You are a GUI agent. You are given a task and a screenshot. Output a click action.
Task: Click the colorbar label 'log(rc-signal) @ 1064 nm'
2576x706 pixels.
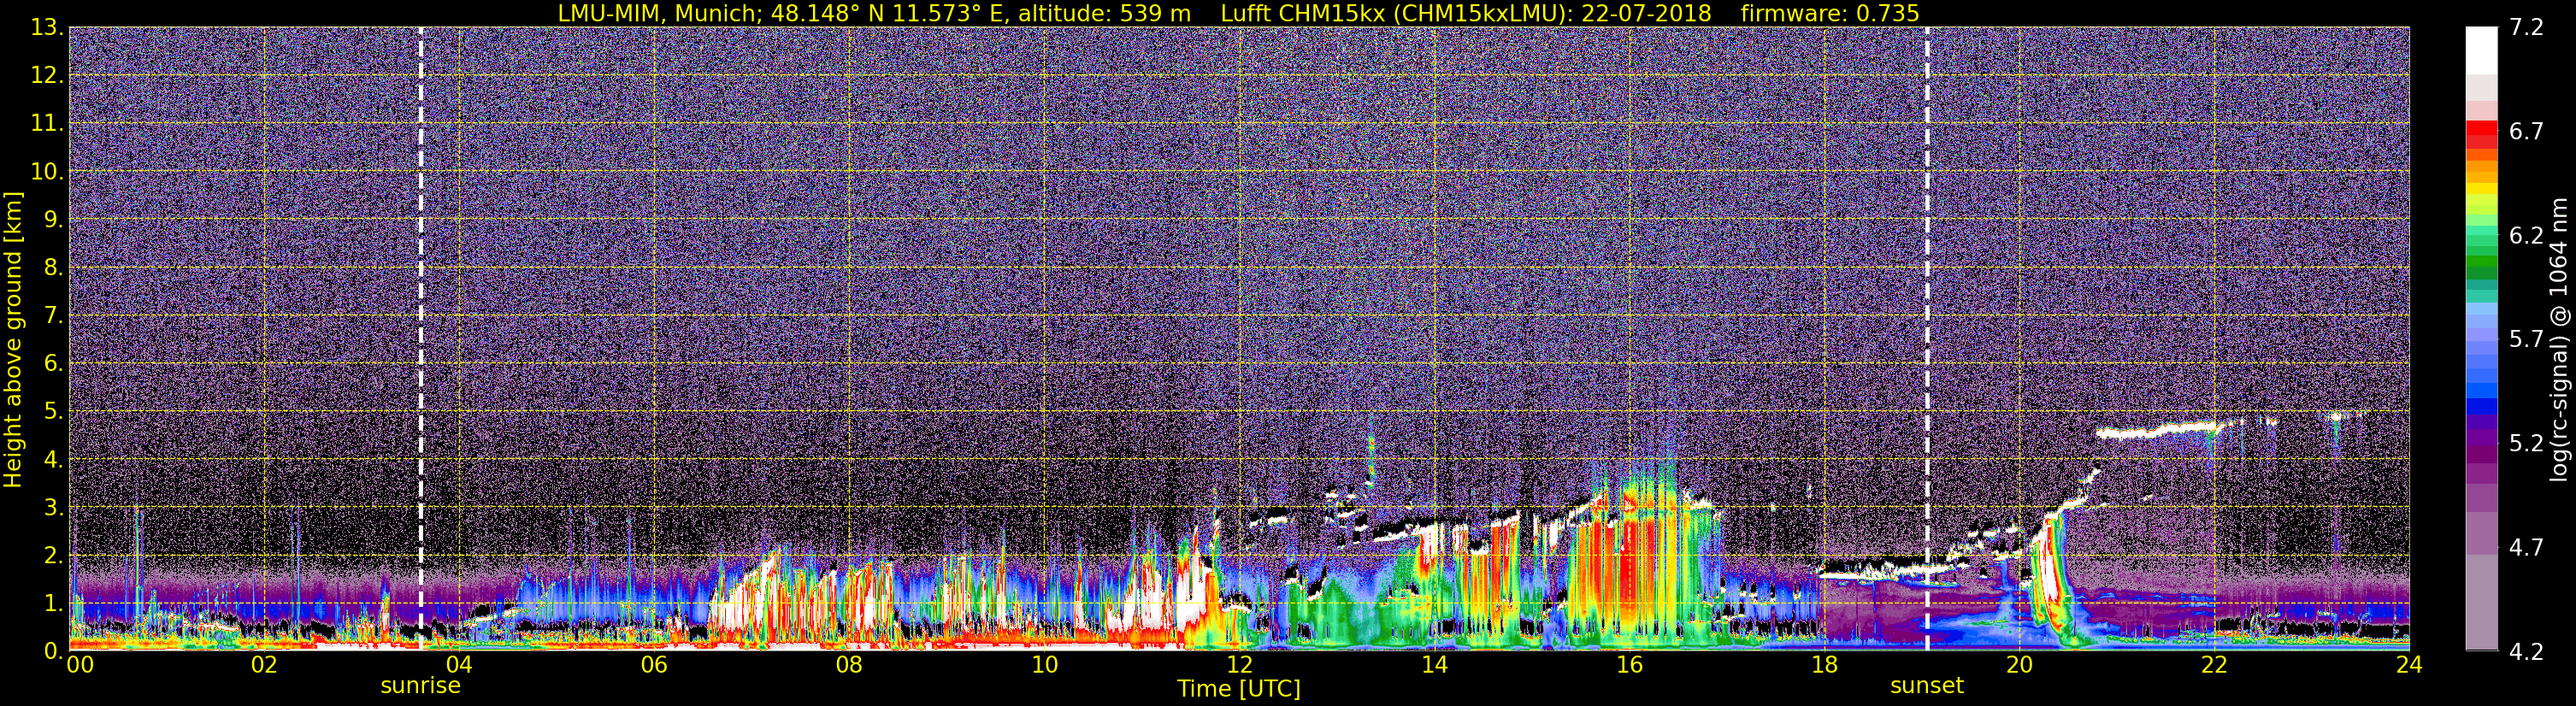point(2559,339)
